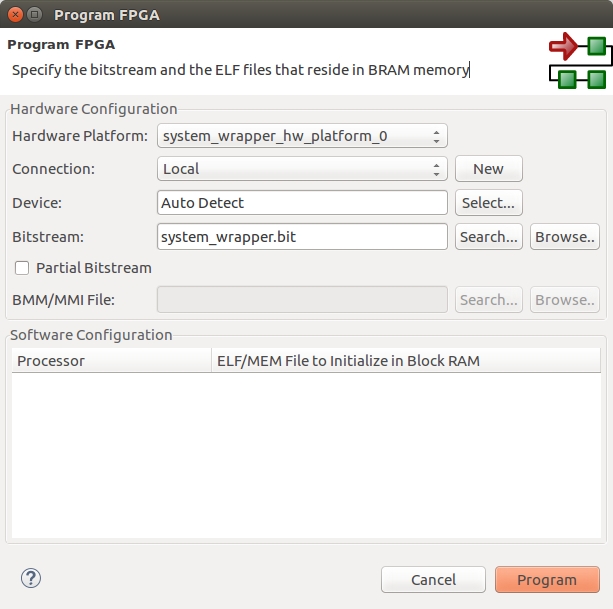Click Browse.. next to the Bitstream field
613x609 pixels.
tap(564, 236)
